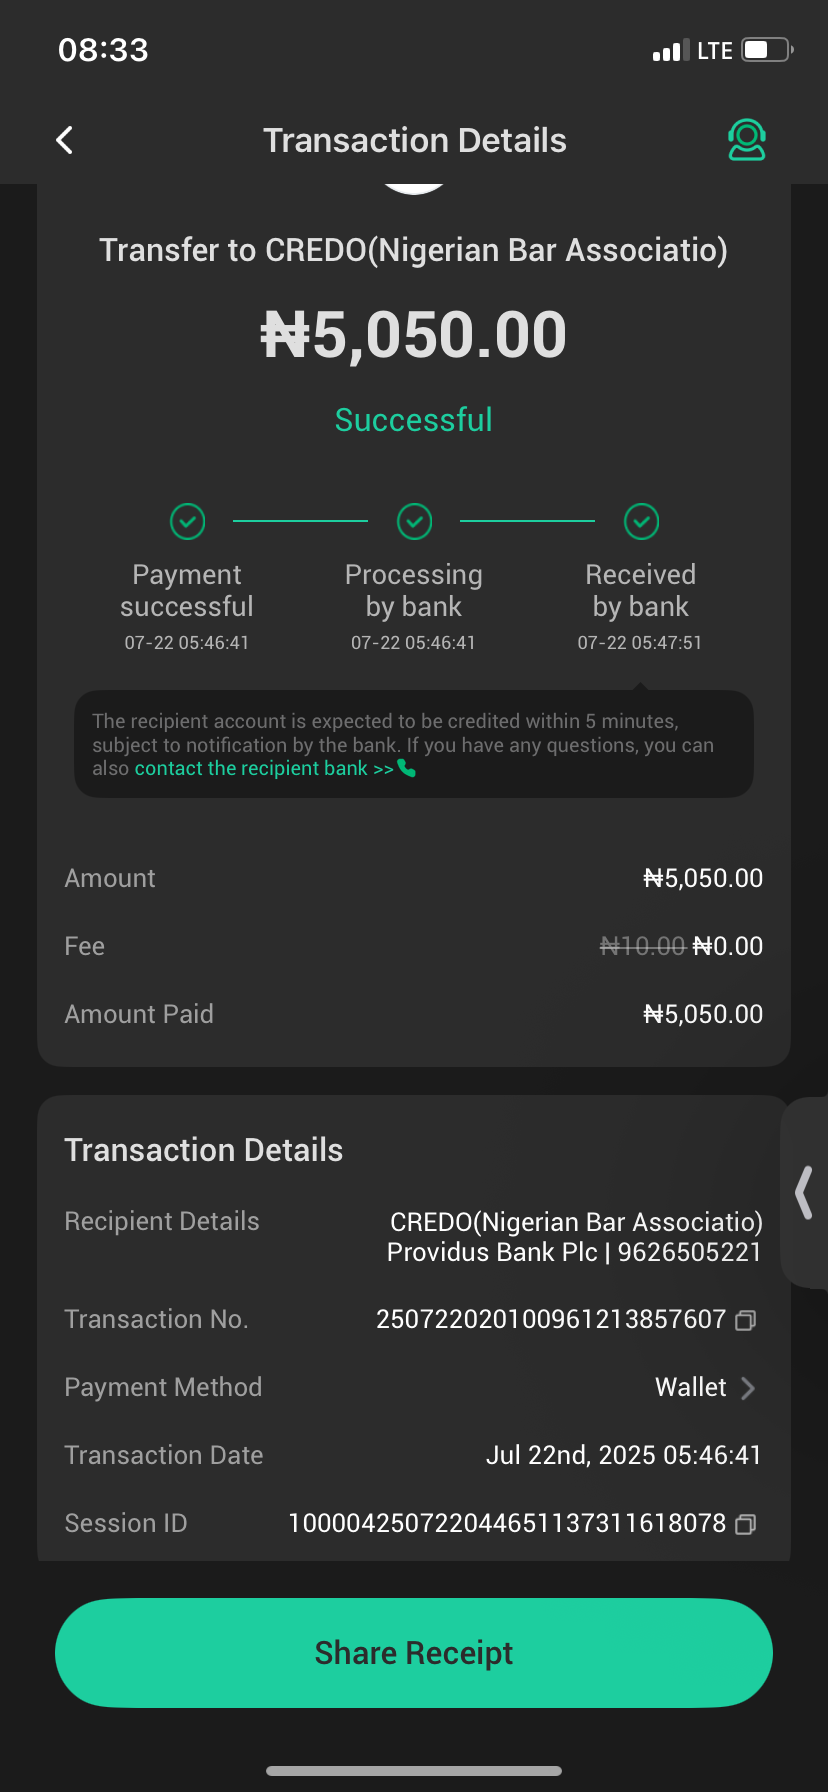The height and width of the screenshot is (1792, 828).
Task: Tap the LTE network indicator
Action: 715,51
